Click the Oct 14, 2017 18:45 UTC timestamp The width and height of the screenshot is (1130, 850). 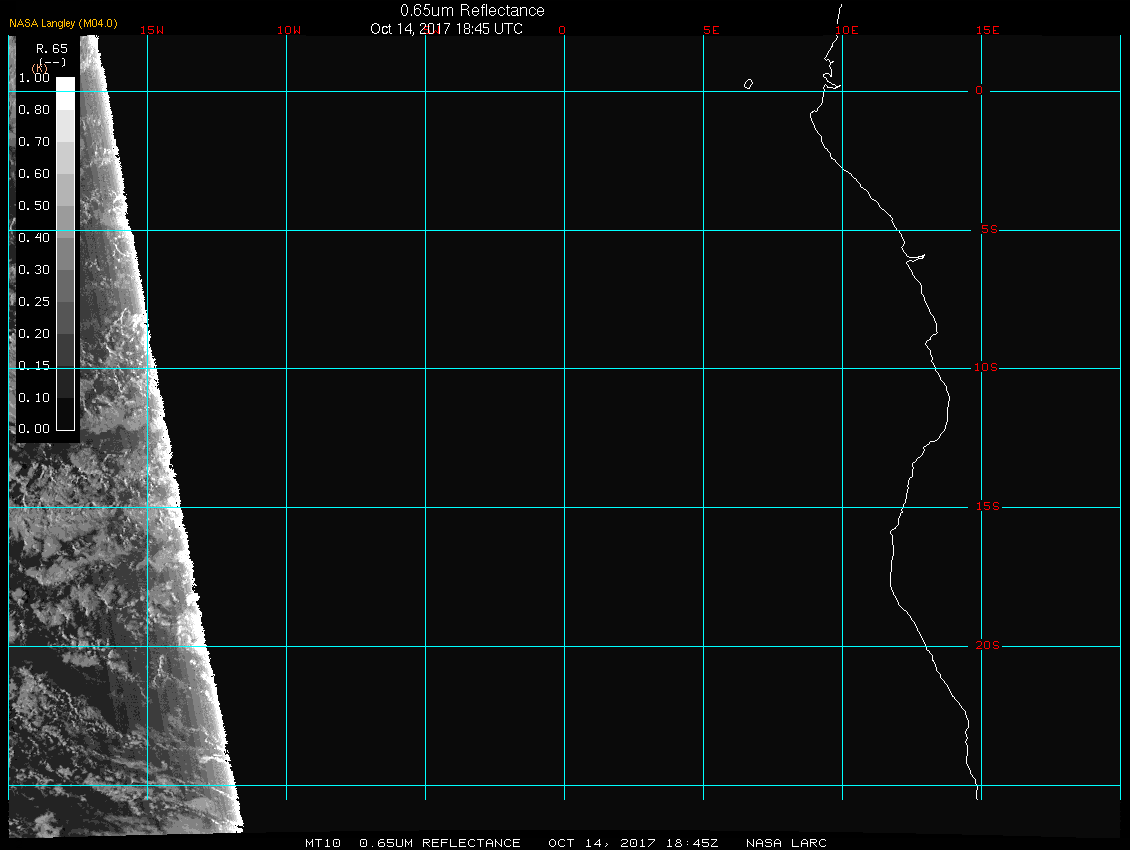(x=446, y=28)
